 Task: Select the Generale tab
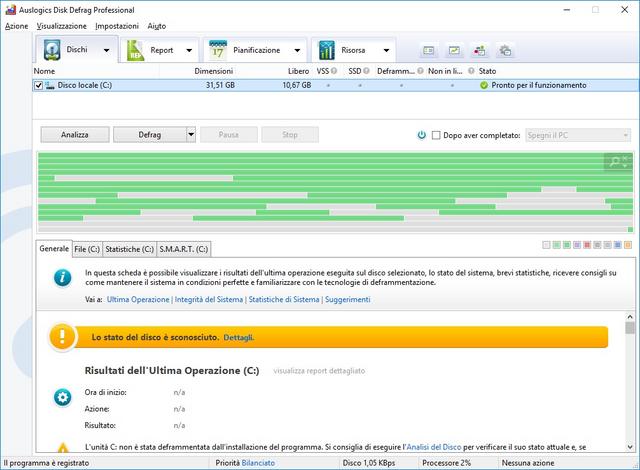click(x=54, y=248)
